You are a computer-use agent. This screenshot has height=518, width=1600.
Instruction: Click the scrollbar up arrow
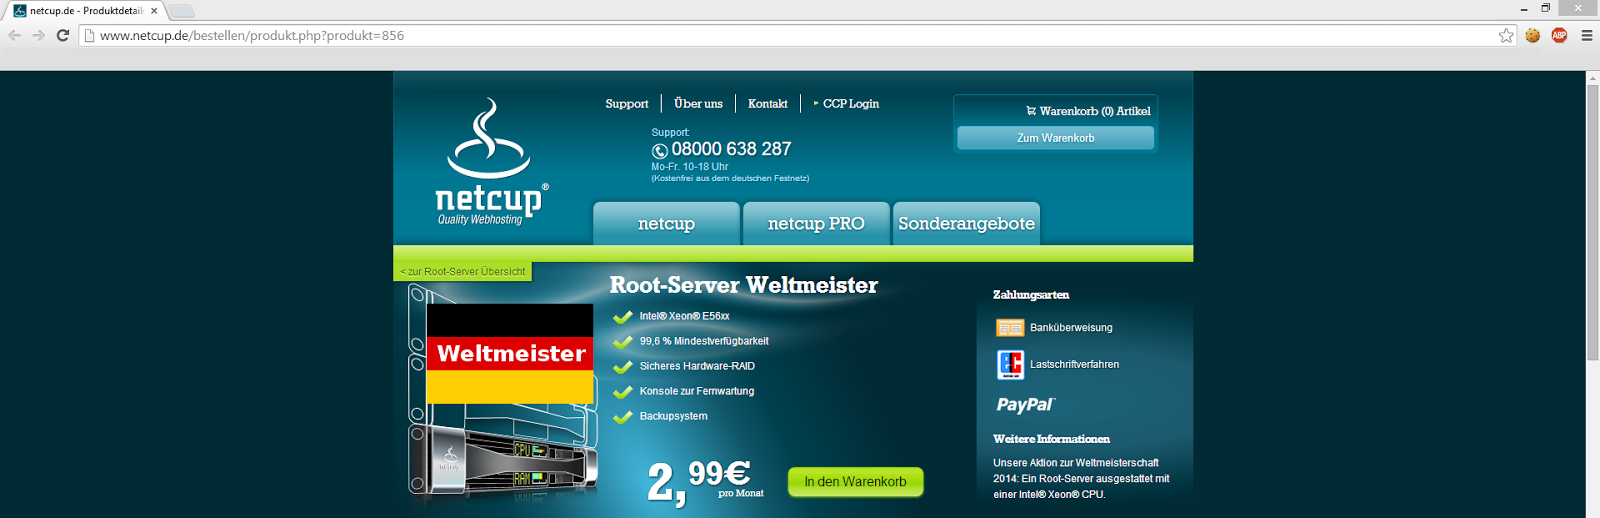(1592, 77)
